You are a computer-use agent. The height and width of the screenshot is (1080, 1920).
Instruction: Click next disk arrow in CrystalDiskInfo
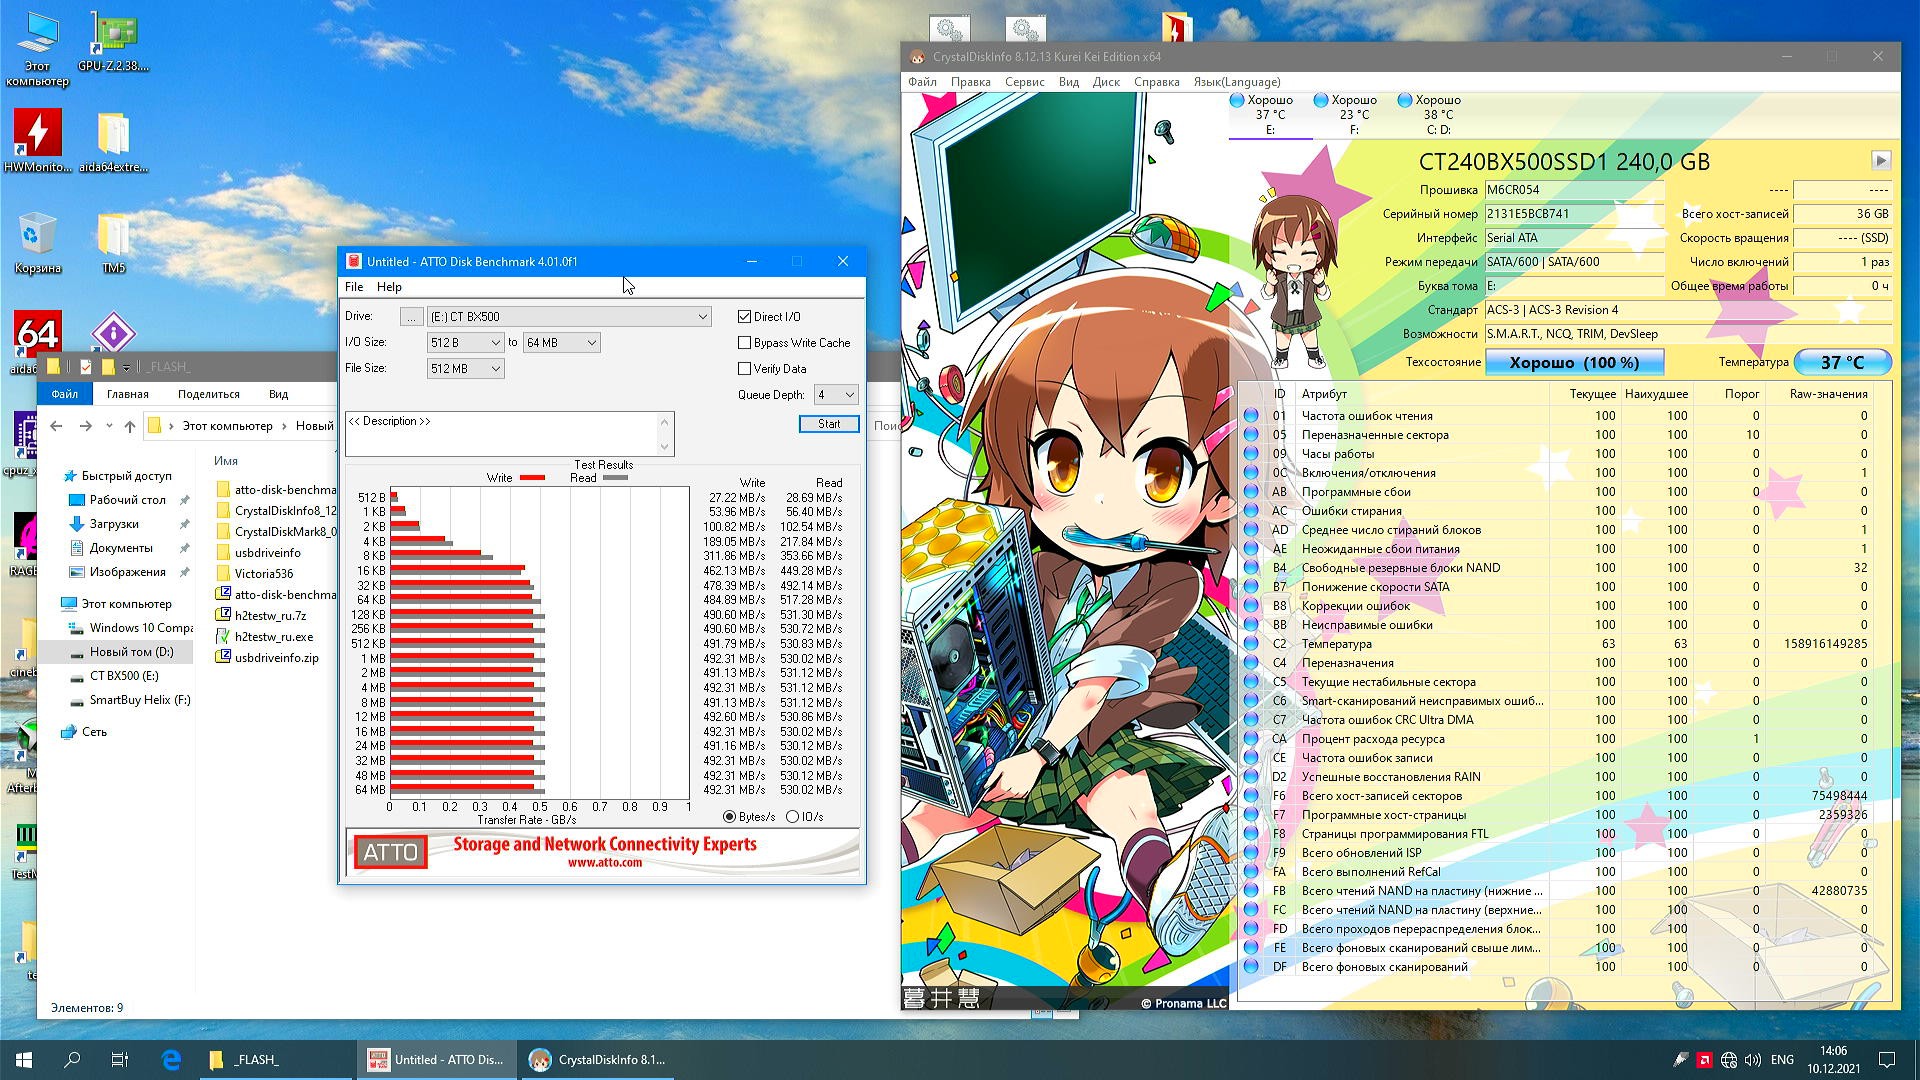click(x=1880, y=160)
